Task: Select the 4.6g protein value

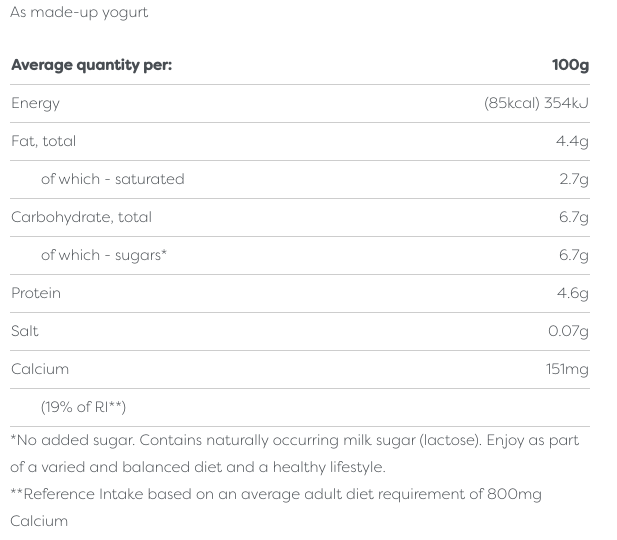Action: (572, 293)
